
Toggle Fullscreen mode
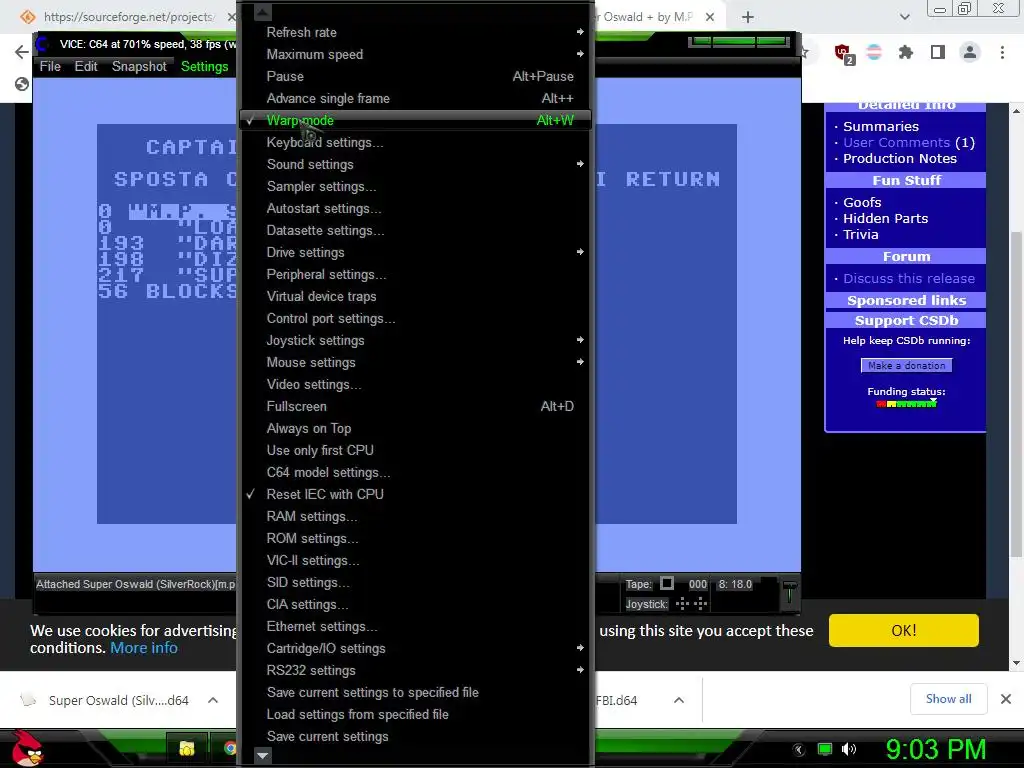tap(415, 406)
